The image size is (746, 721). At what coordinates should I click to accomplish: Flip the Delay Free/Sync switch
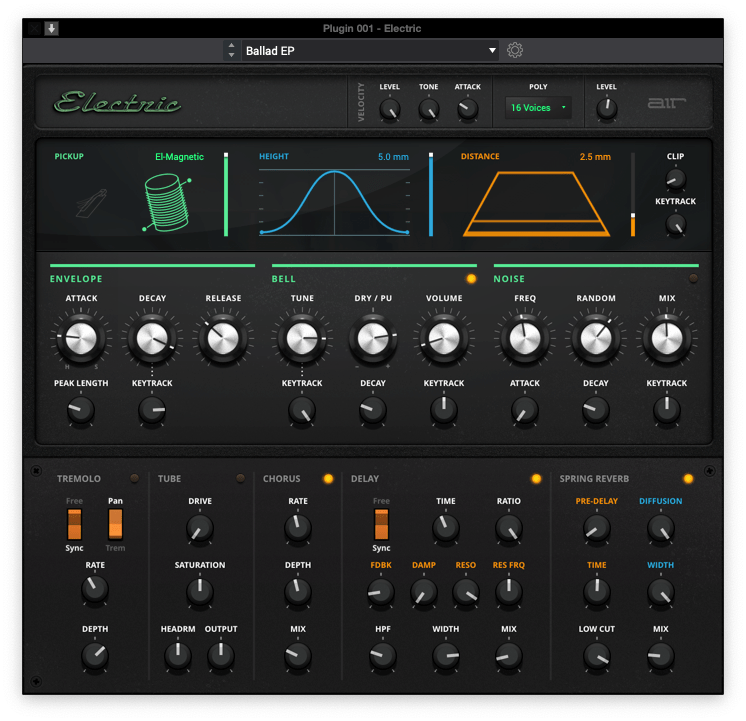381,524
